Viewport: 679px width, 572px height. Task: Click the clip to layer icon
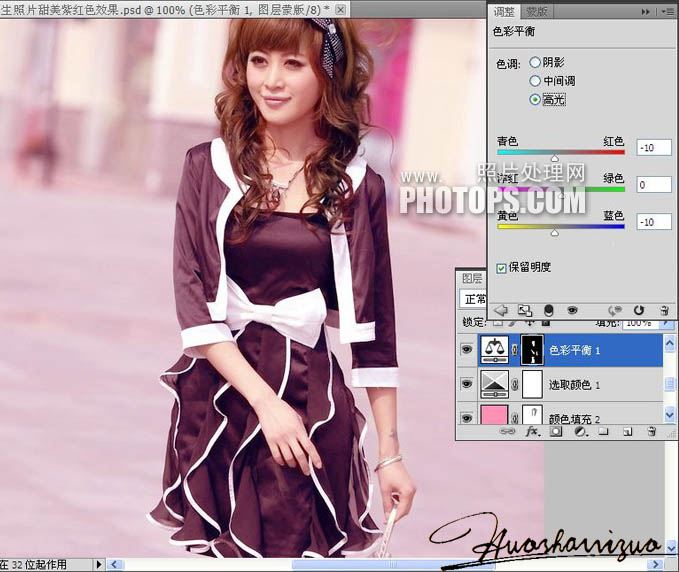[525, 311]
